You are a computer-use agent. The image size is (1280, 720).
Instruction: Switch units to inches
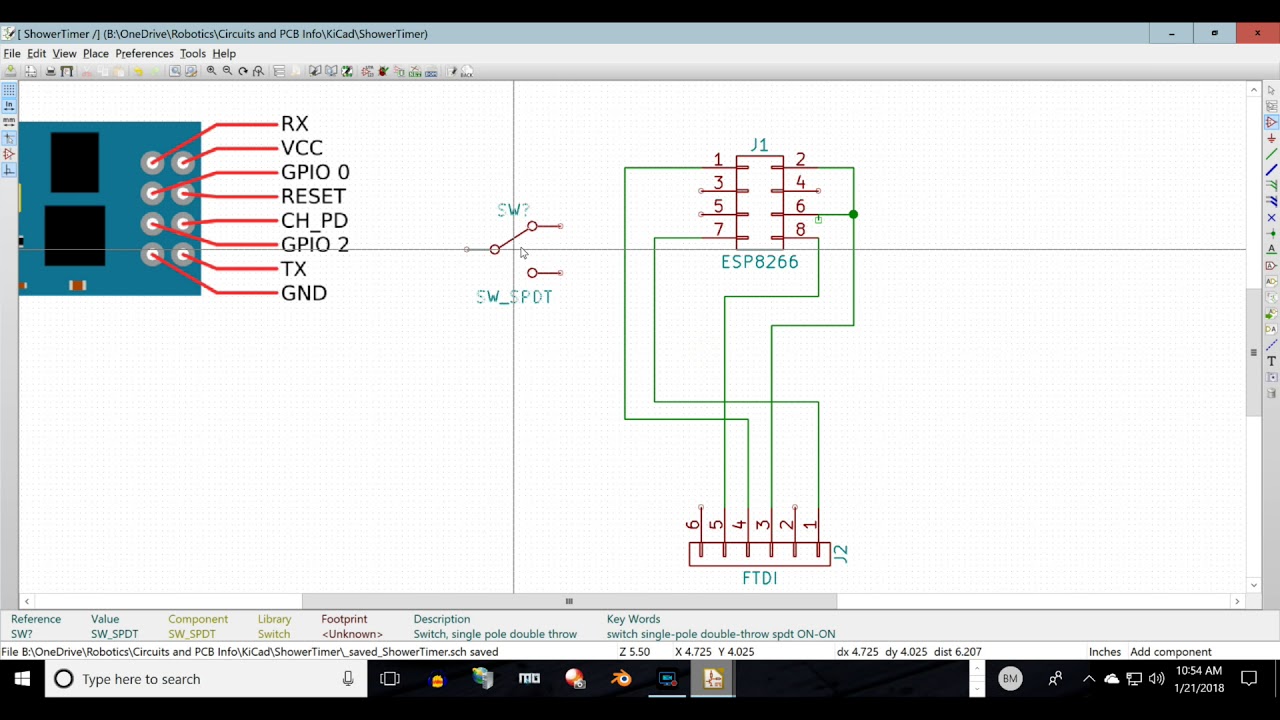click(x=9, y=105)
